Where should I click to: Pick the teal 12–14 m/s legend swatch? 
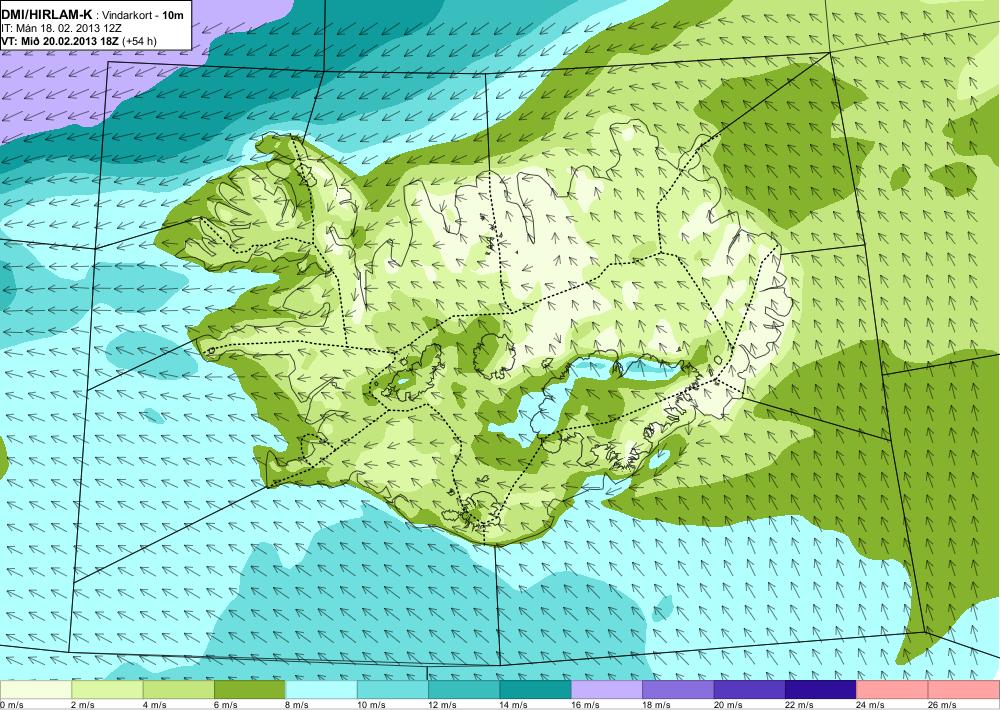click(x=464, y=690)
